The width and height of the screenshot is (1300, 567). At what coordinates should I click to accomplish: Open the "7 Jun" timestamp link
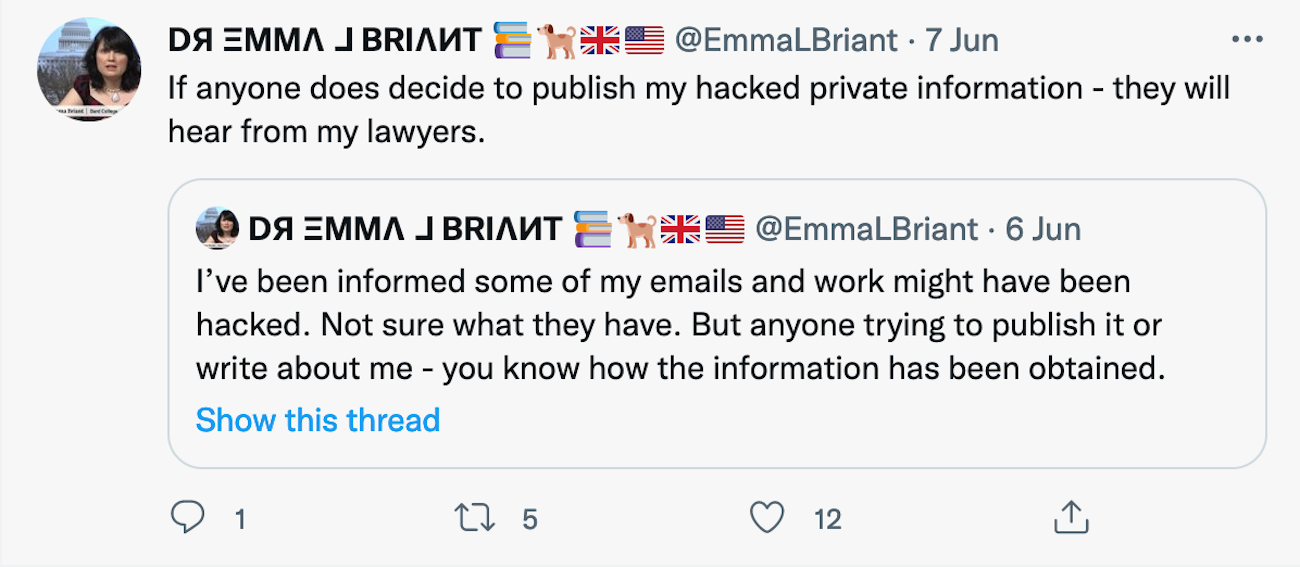pyautogui.click(x=962, y=40)
